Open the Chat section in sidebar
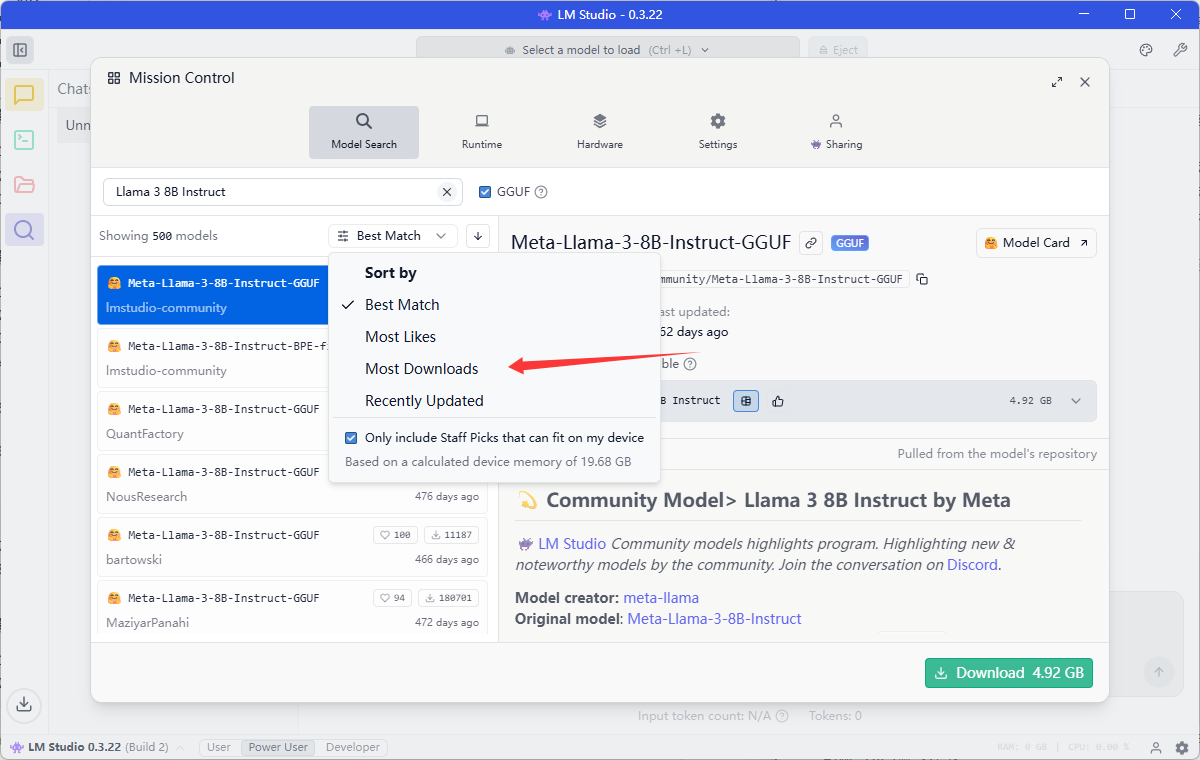 tap(24, 95)
